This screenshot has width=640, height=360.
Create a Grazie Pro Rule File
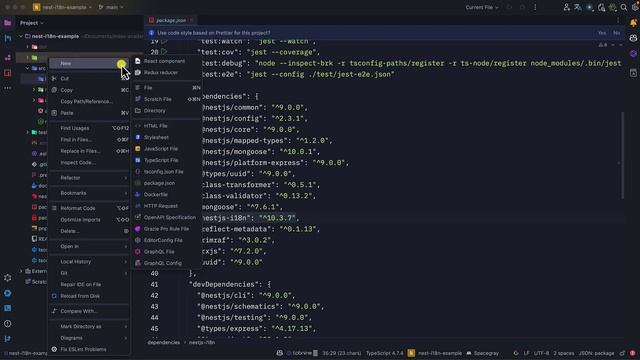pos(167,229)
